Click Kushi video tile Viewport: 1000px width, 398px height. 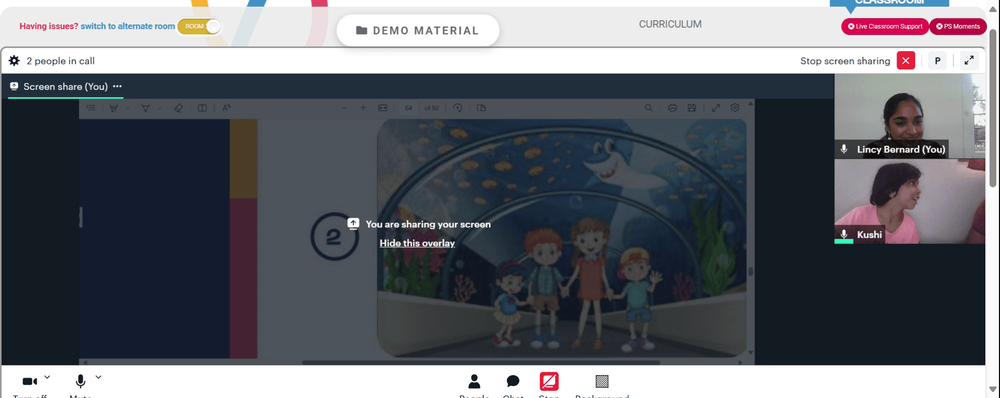point(909,202)
